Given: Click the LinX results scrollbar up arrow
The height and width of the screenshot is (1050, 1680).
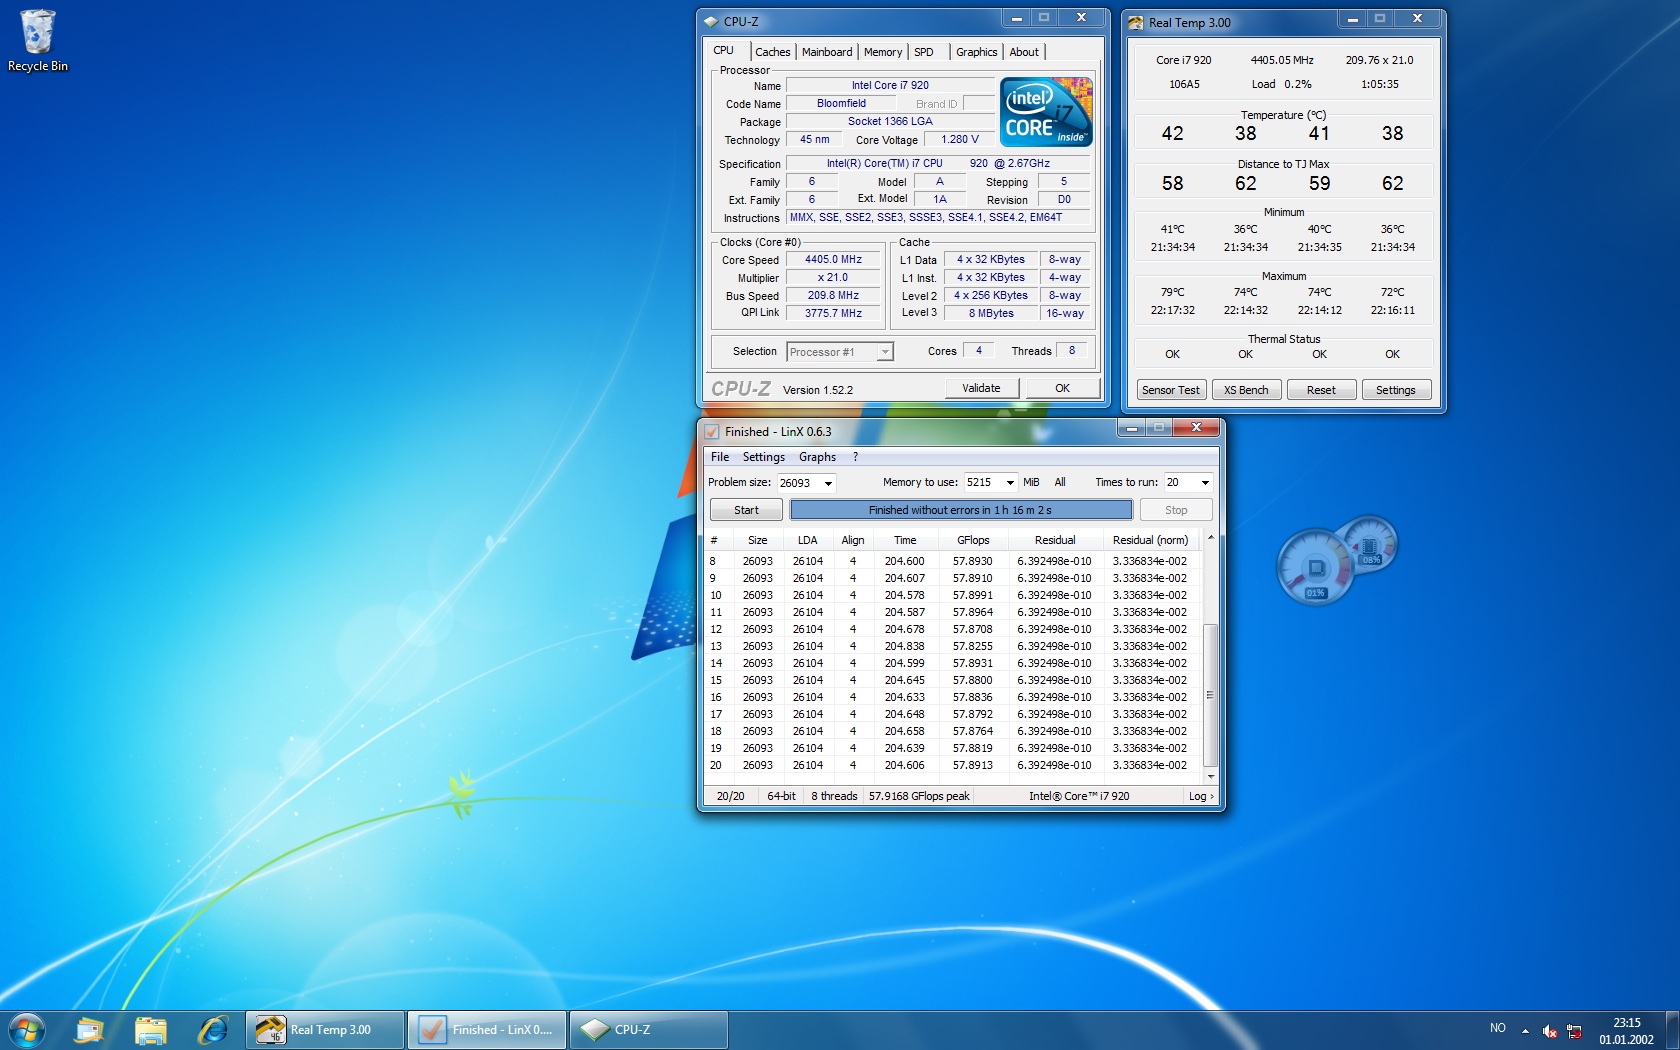Looking at the screenshot, I should click(x=1210, y=538).
